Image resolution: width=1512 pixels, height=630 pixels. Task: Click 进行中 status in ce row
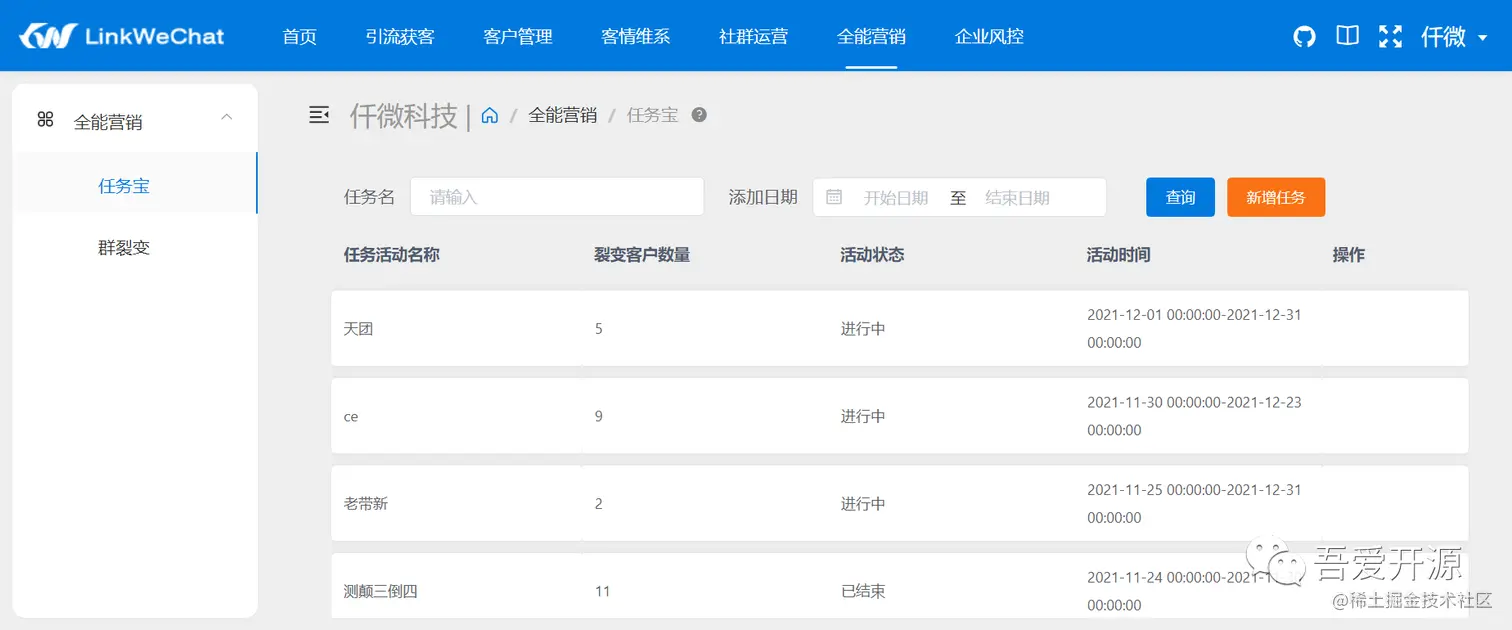tap(863, 416)
